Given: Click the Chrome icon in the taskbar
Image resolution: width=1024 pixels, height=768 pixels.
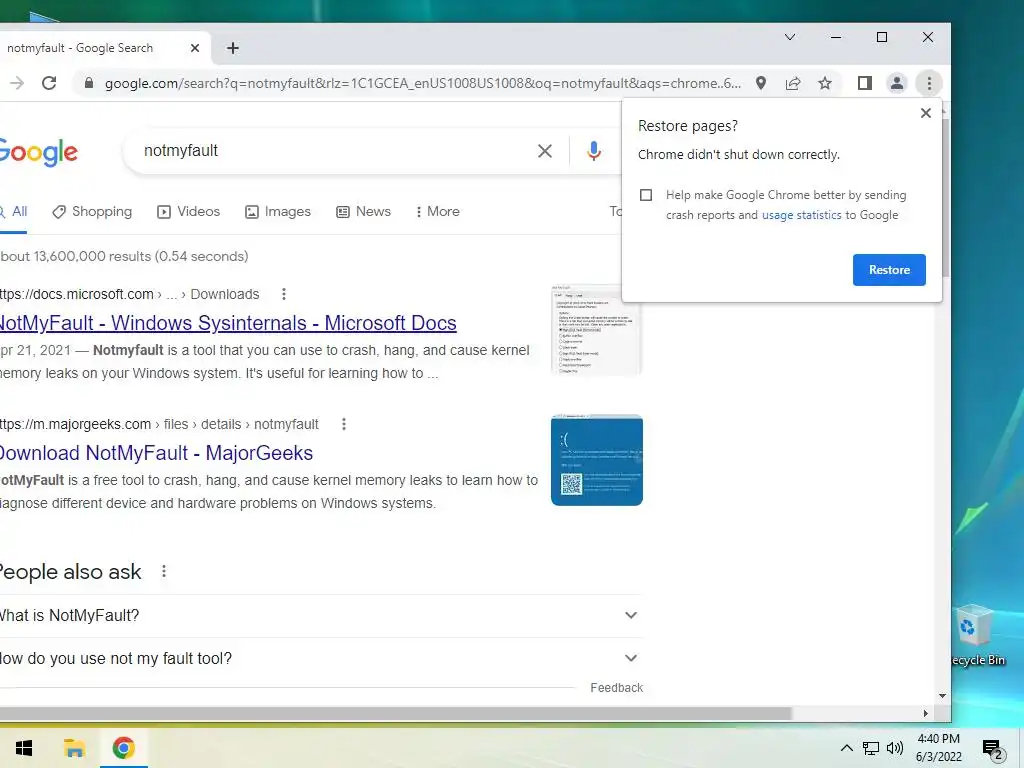Looking at the screenshot, I should [x=123, y=748].
